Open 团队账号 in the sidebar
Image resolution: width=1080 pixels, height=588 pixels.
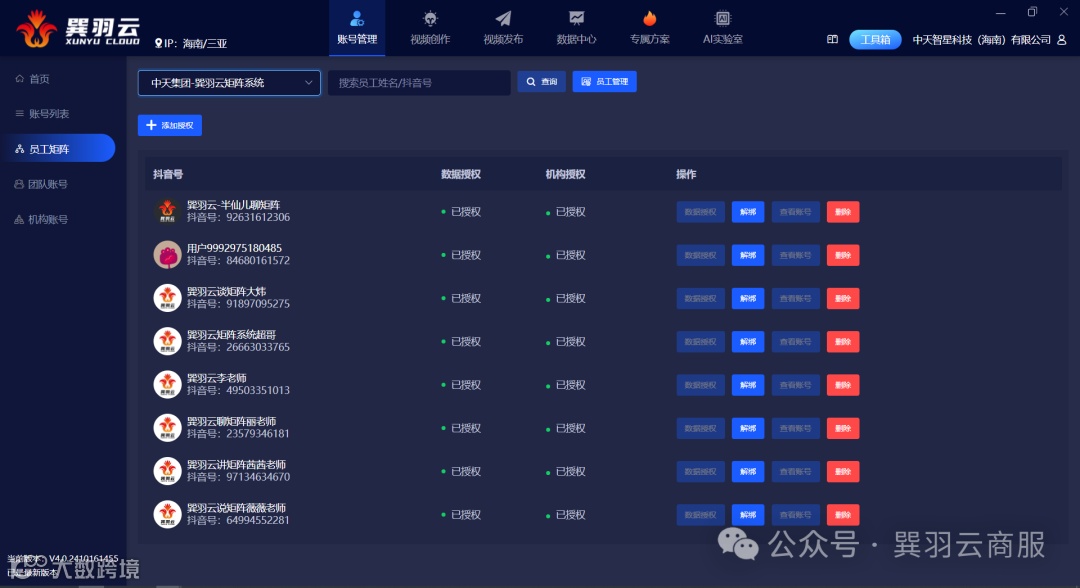click(x=41, y=184)
